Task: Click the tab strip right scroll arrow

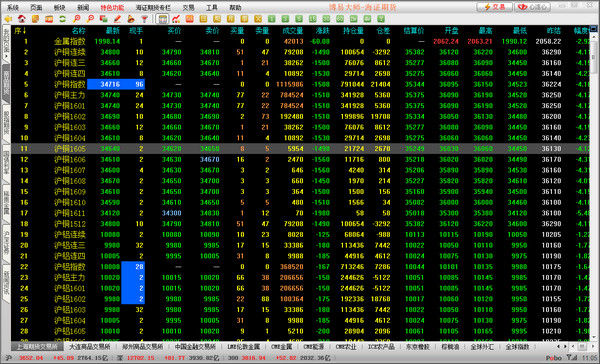Action: [566, 347]
